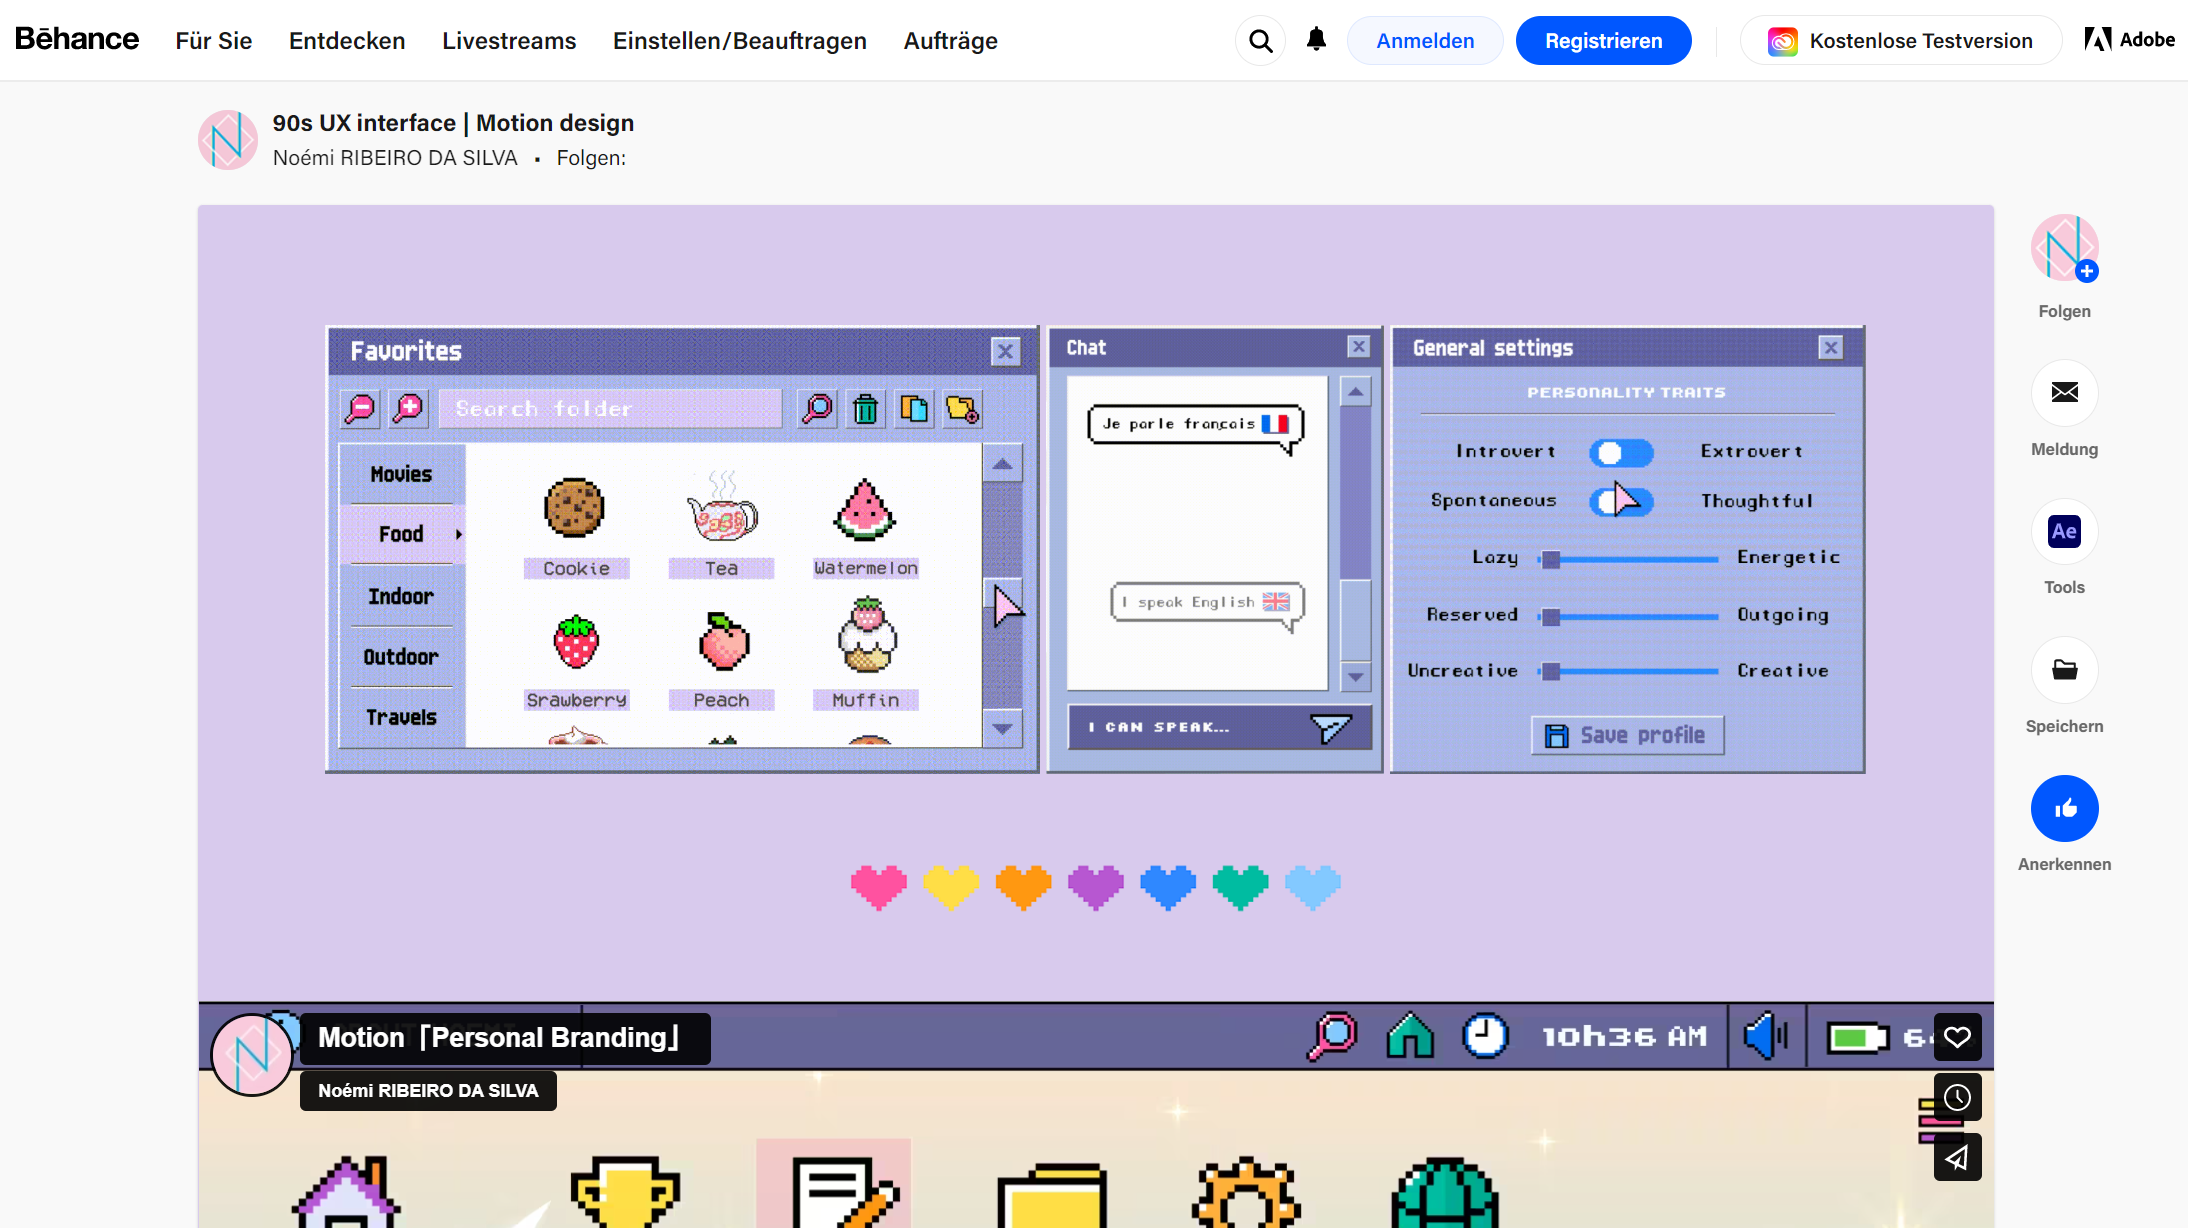Click the paper plane share icon

coord(1957,1158)
